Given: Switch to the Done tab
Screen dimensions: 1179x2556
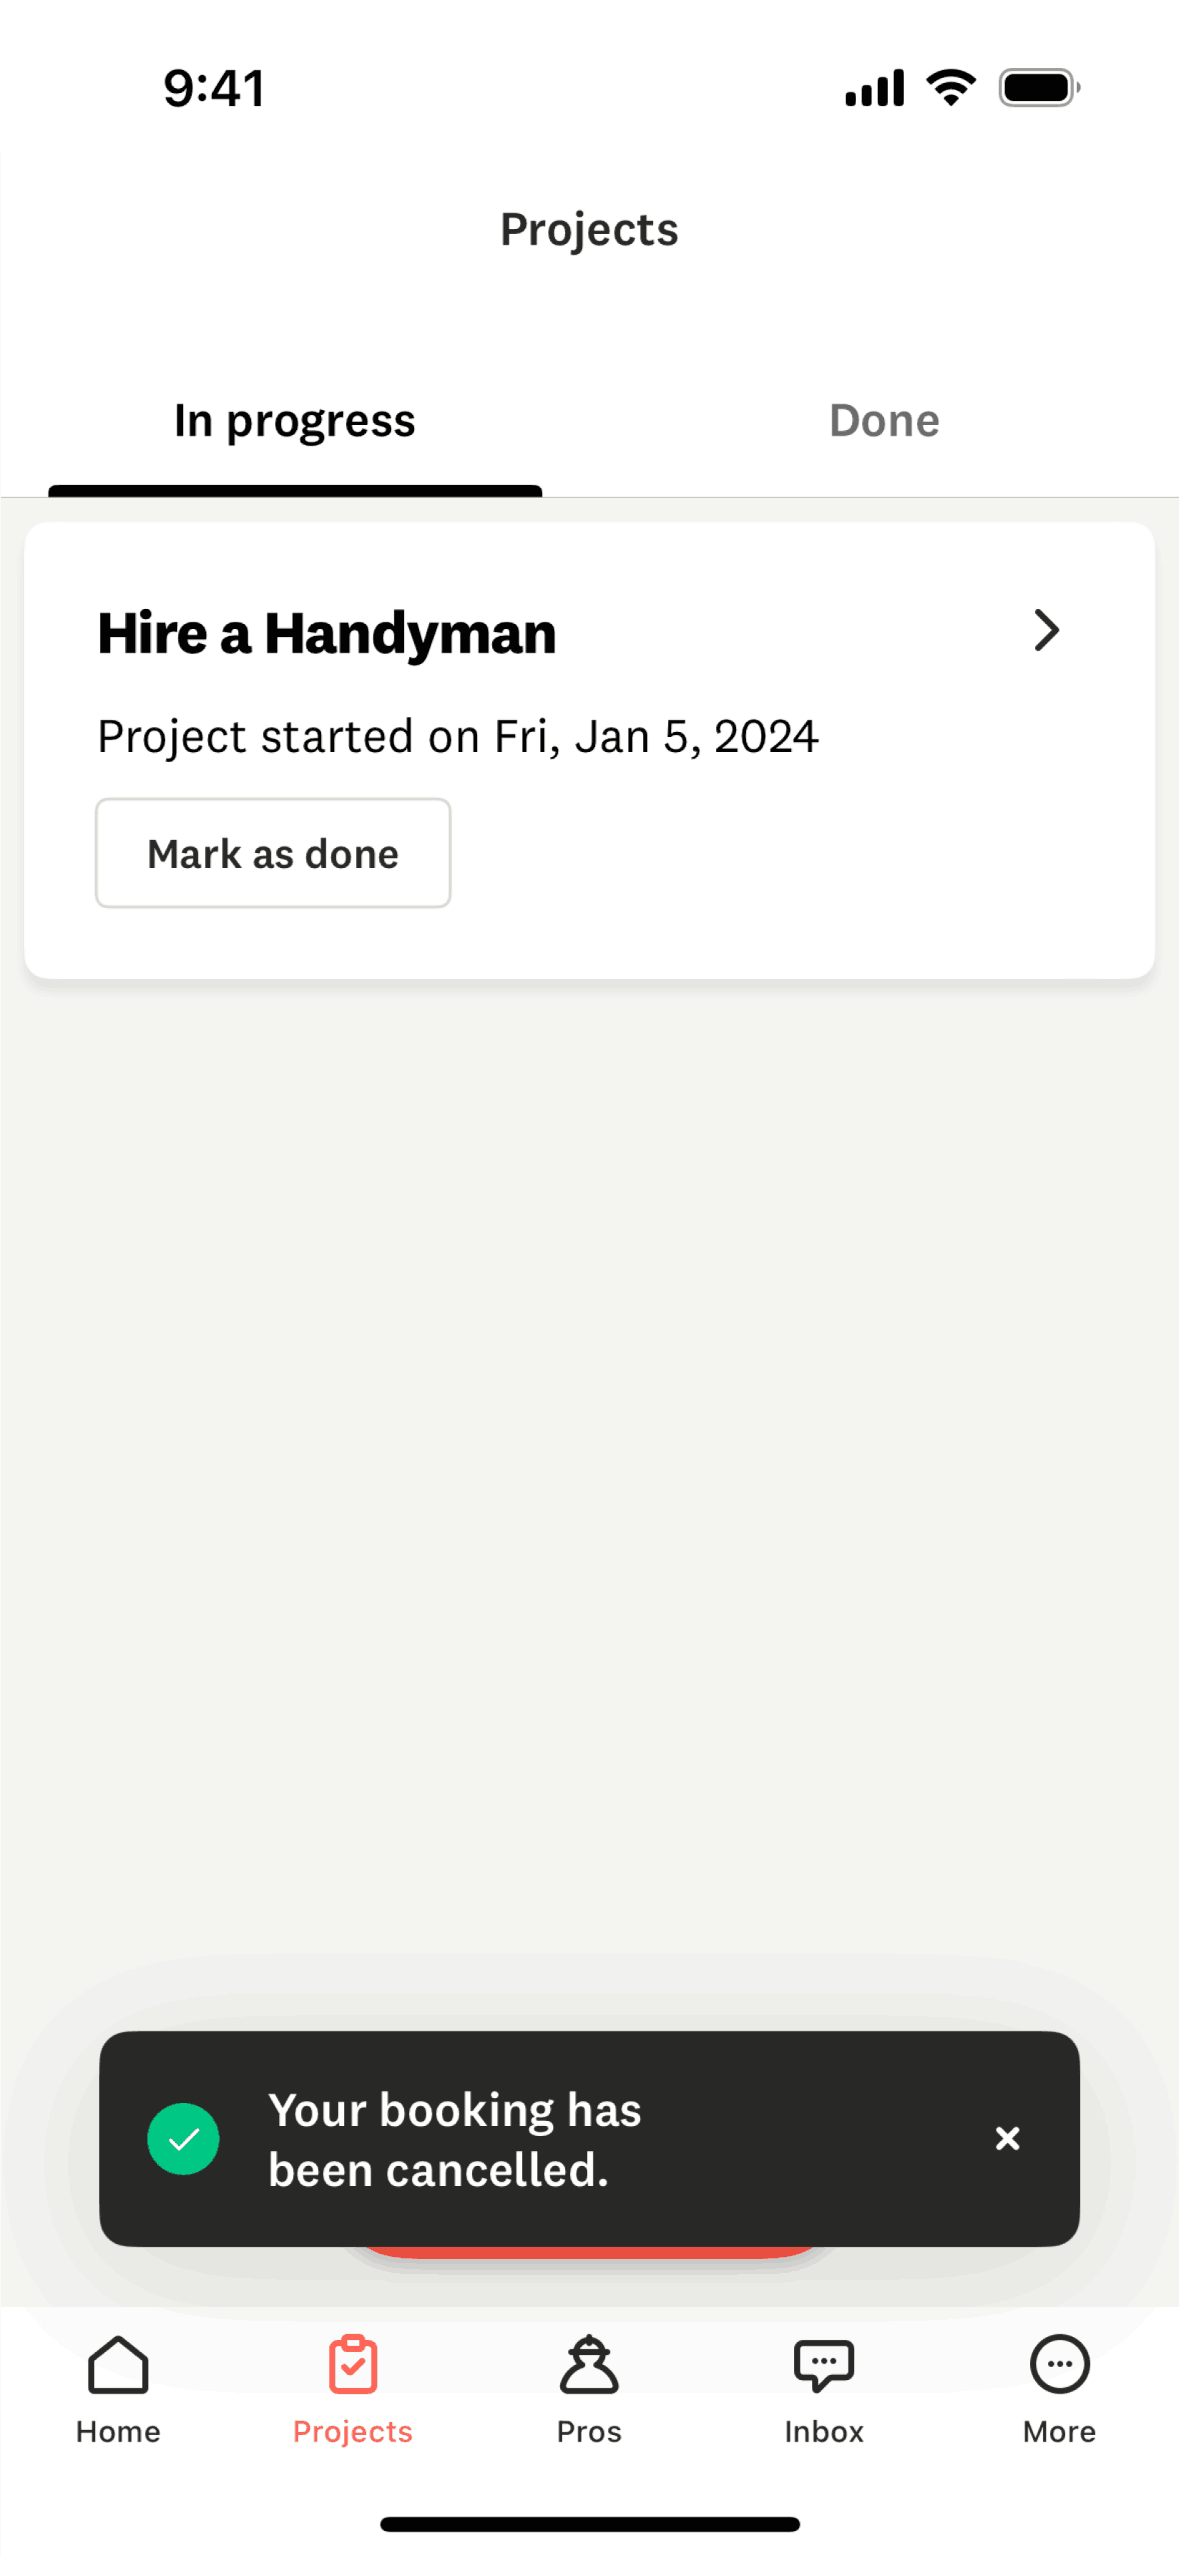Looking at the screenshot, I should point(884,421).
